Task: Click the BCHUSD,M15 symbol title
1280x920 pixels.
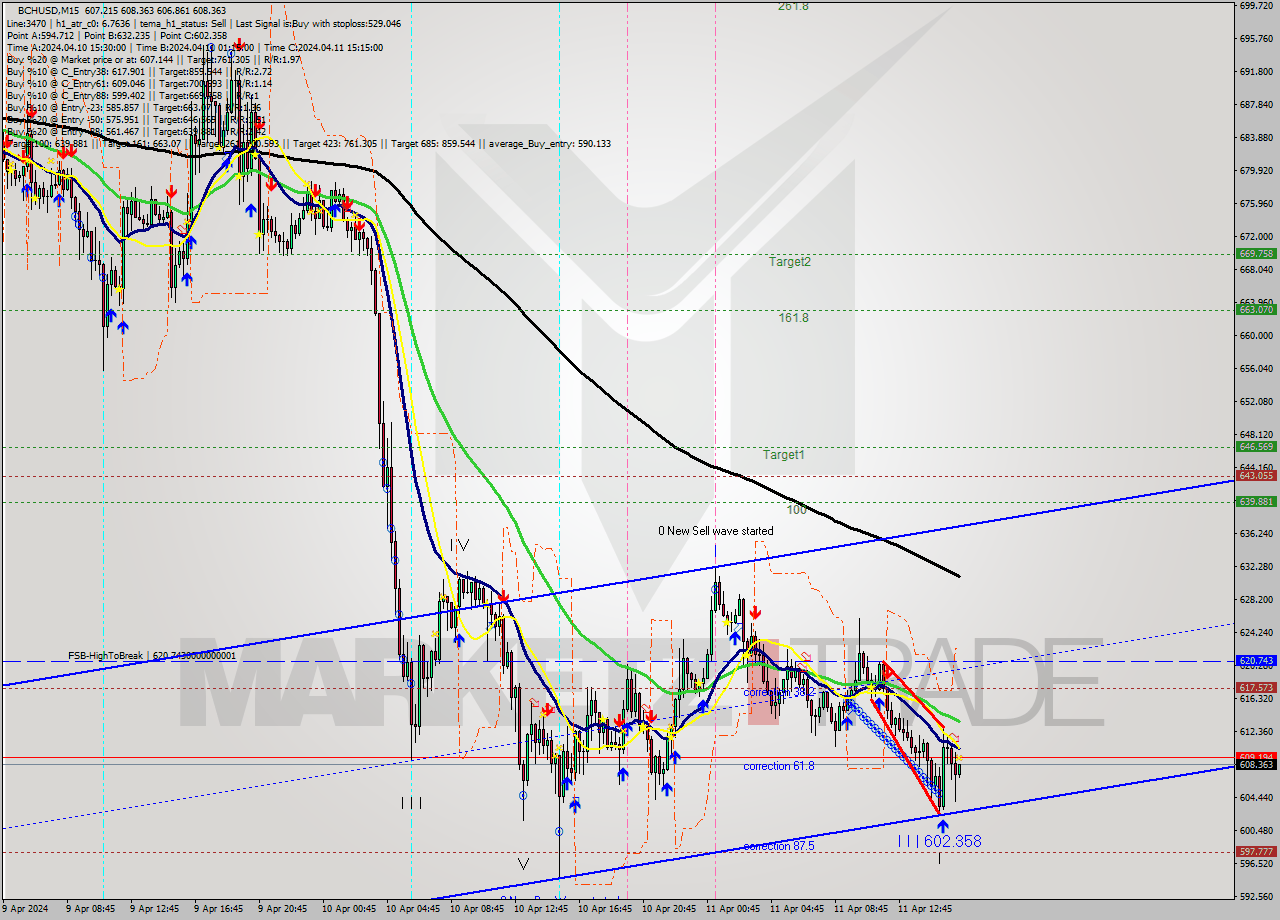Action: [x=48, y=9]
